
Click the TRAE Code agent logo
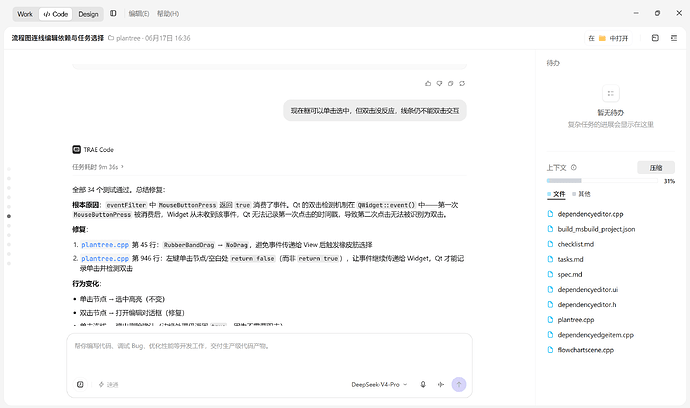(x=77, y=150)
